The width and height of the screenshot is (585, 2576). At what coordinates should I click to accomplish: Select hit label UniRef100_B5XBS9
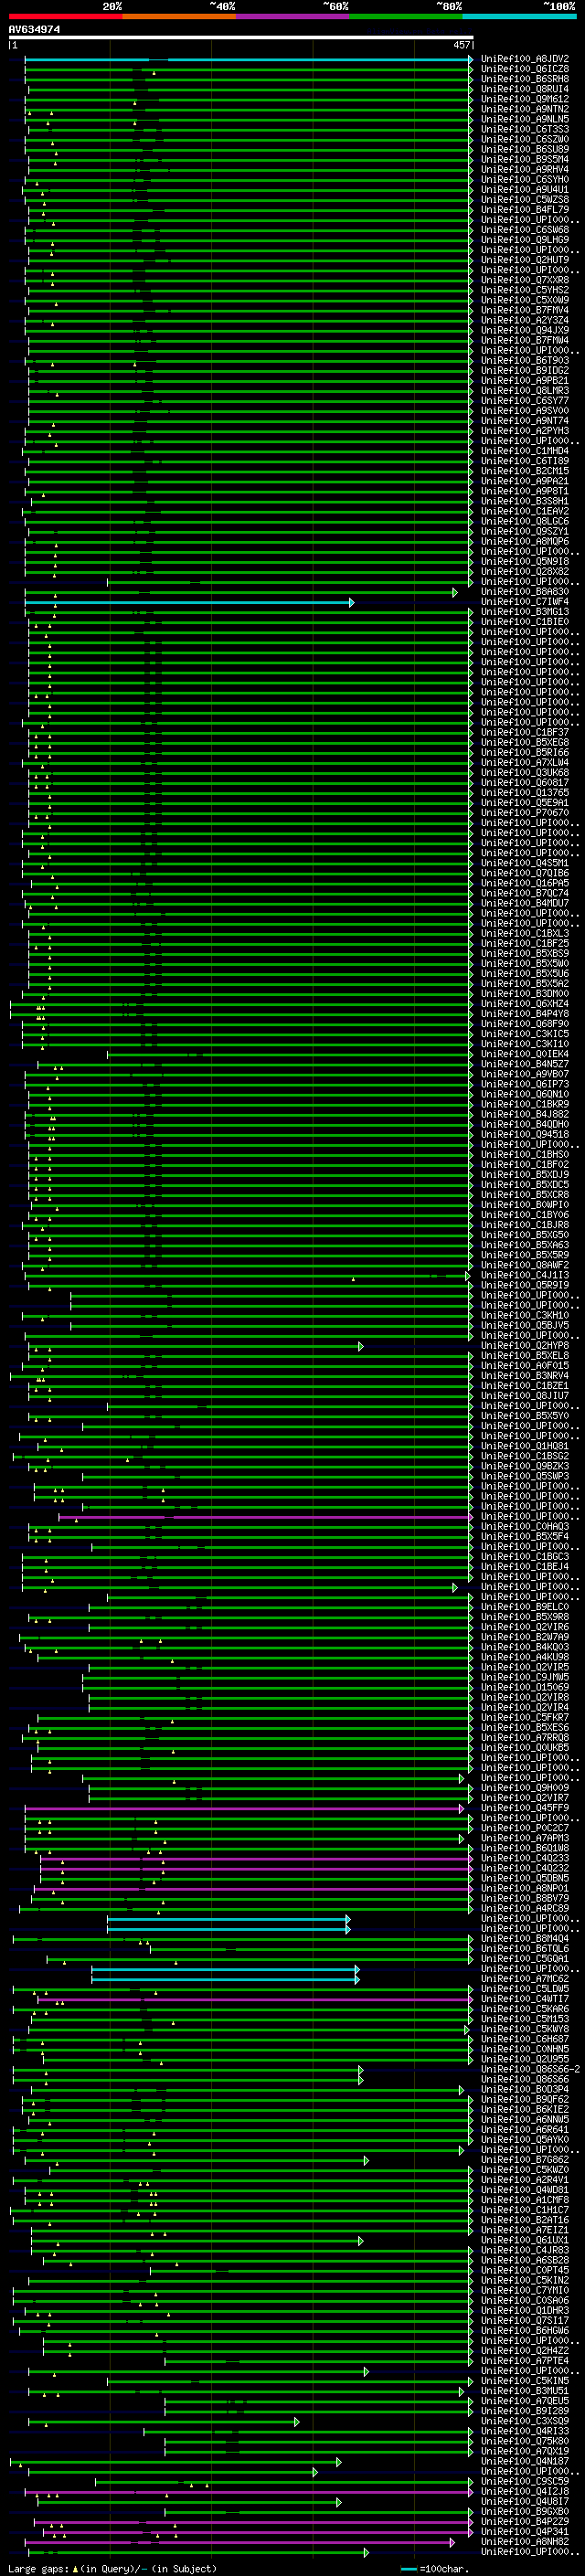tap(525, 953)
